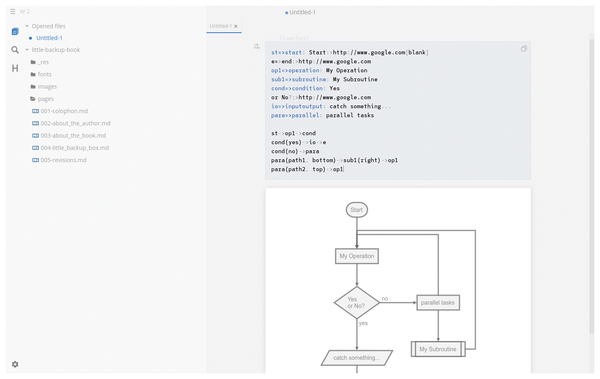
Task: Open settings gear icon
Action: [15, 364]
